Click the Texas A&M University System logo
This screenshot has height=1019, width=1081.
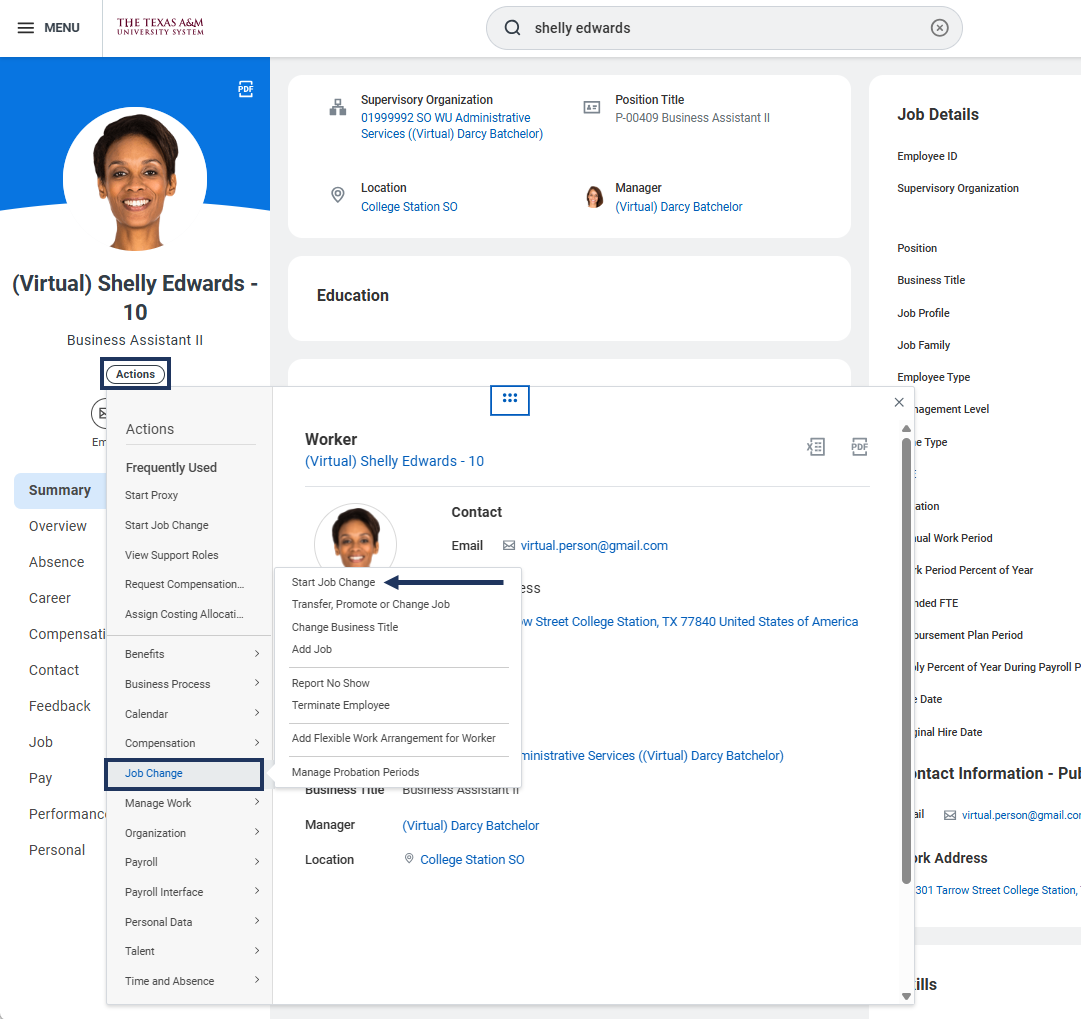(160, 27)
